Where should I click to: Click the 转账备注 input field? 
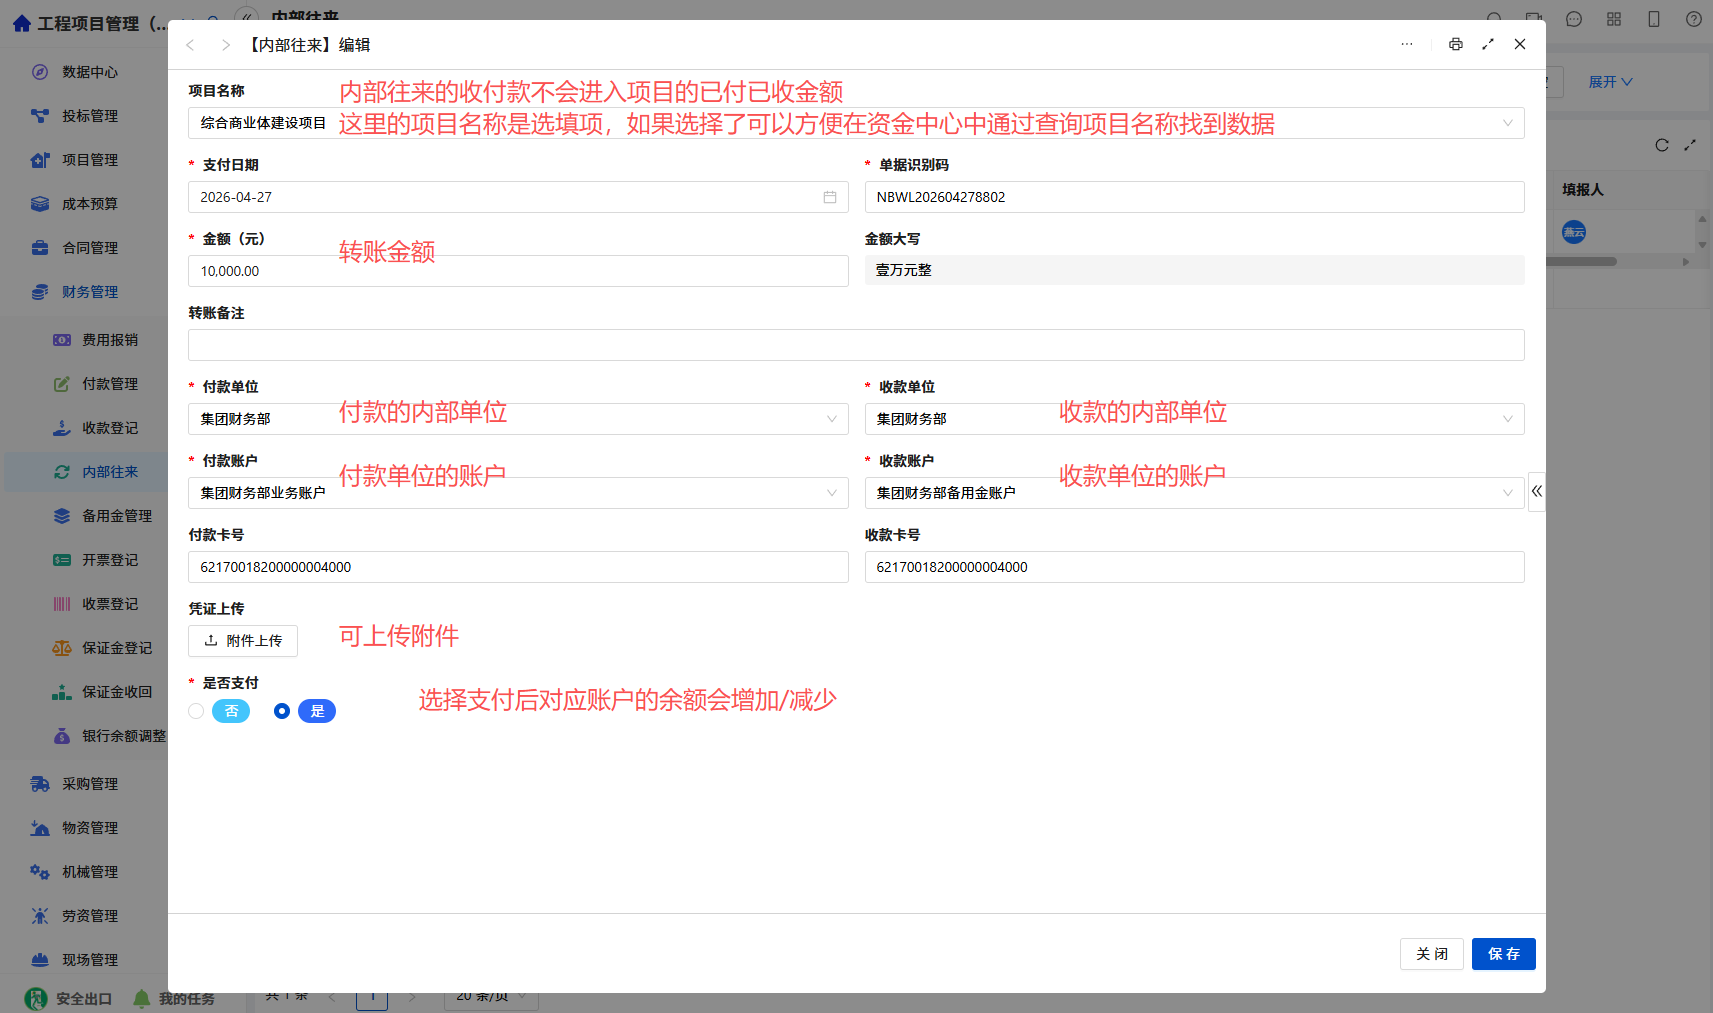point(856,345)
